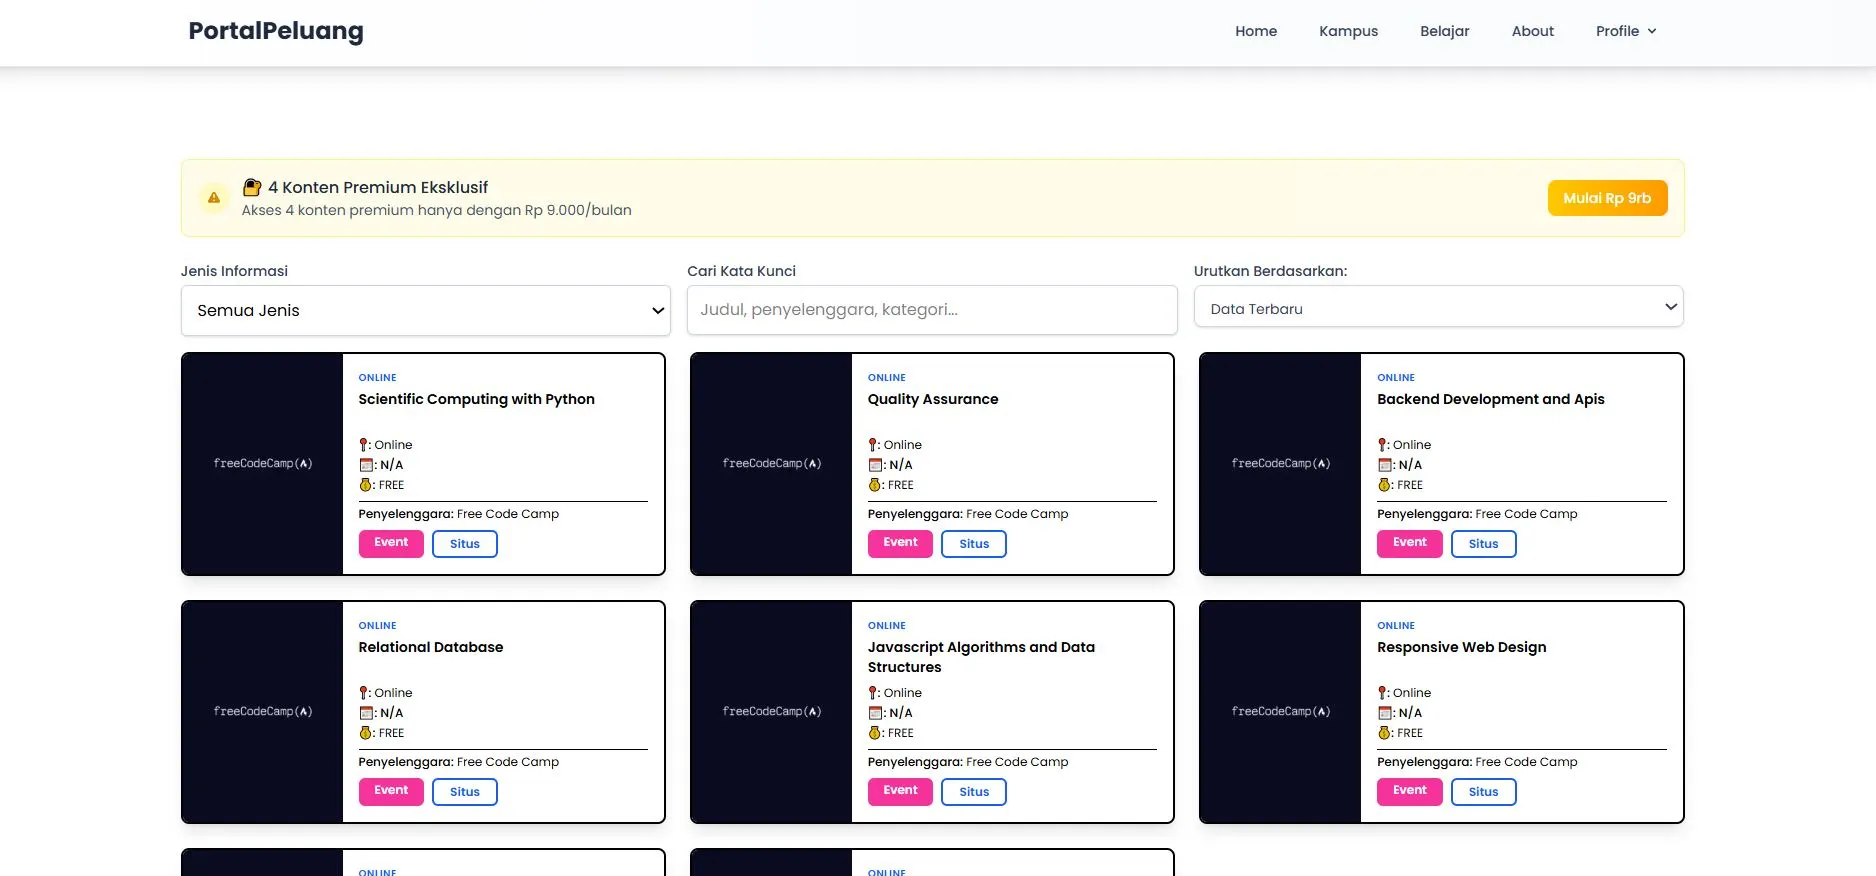The width and height of the screenshot is (1876, 876).
Task: Click location pin icon on Backend Development card
Action: 1383,445
